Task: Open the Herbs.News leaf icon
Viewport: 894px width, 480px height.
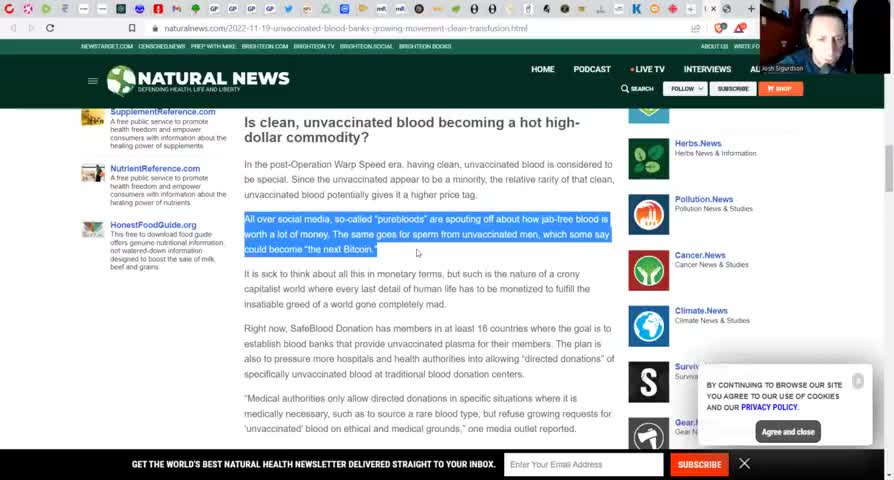Action: tap(649, 158)
